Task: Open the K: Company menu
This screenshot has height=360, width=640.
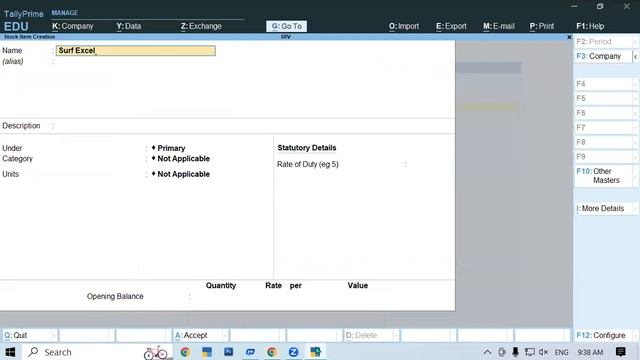Action: tap(73, 26)
